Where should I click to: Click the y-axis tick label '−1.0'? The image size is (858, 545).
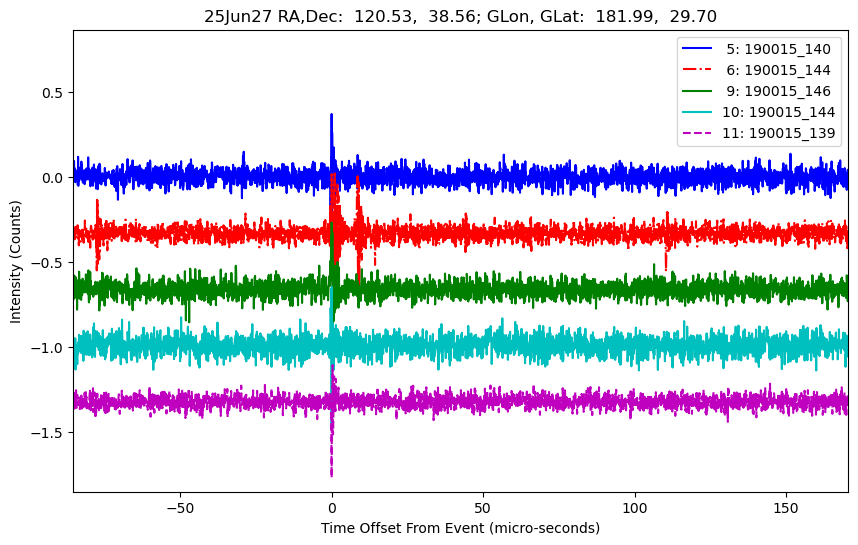[48, 348]
